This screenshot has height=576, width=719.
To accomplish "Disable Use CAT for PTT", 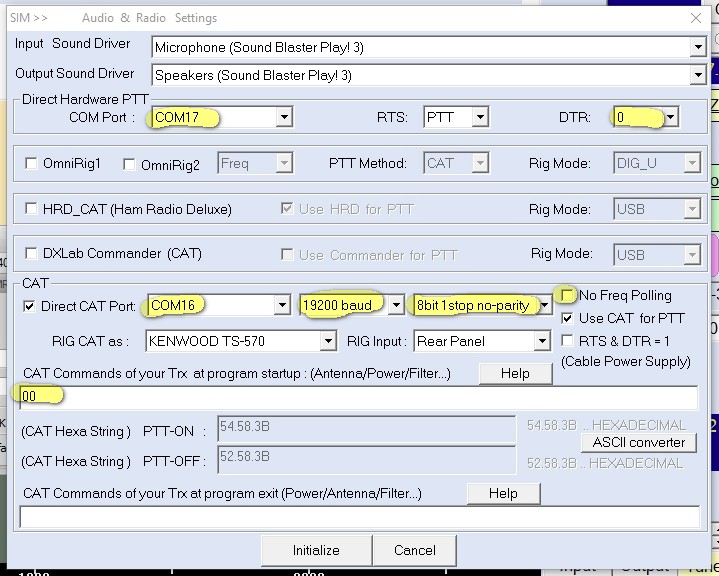I will pyautogui.click(x=568, y=319).
